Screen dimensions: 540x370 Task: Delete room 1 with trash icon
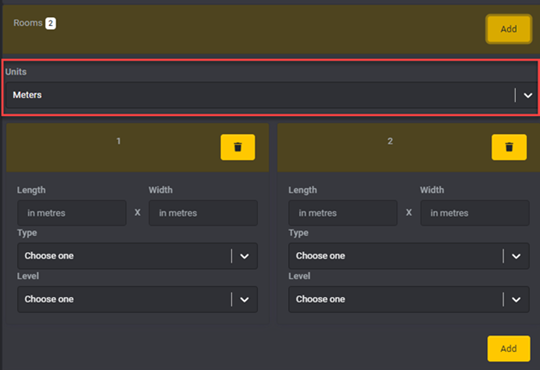(238, 147)
